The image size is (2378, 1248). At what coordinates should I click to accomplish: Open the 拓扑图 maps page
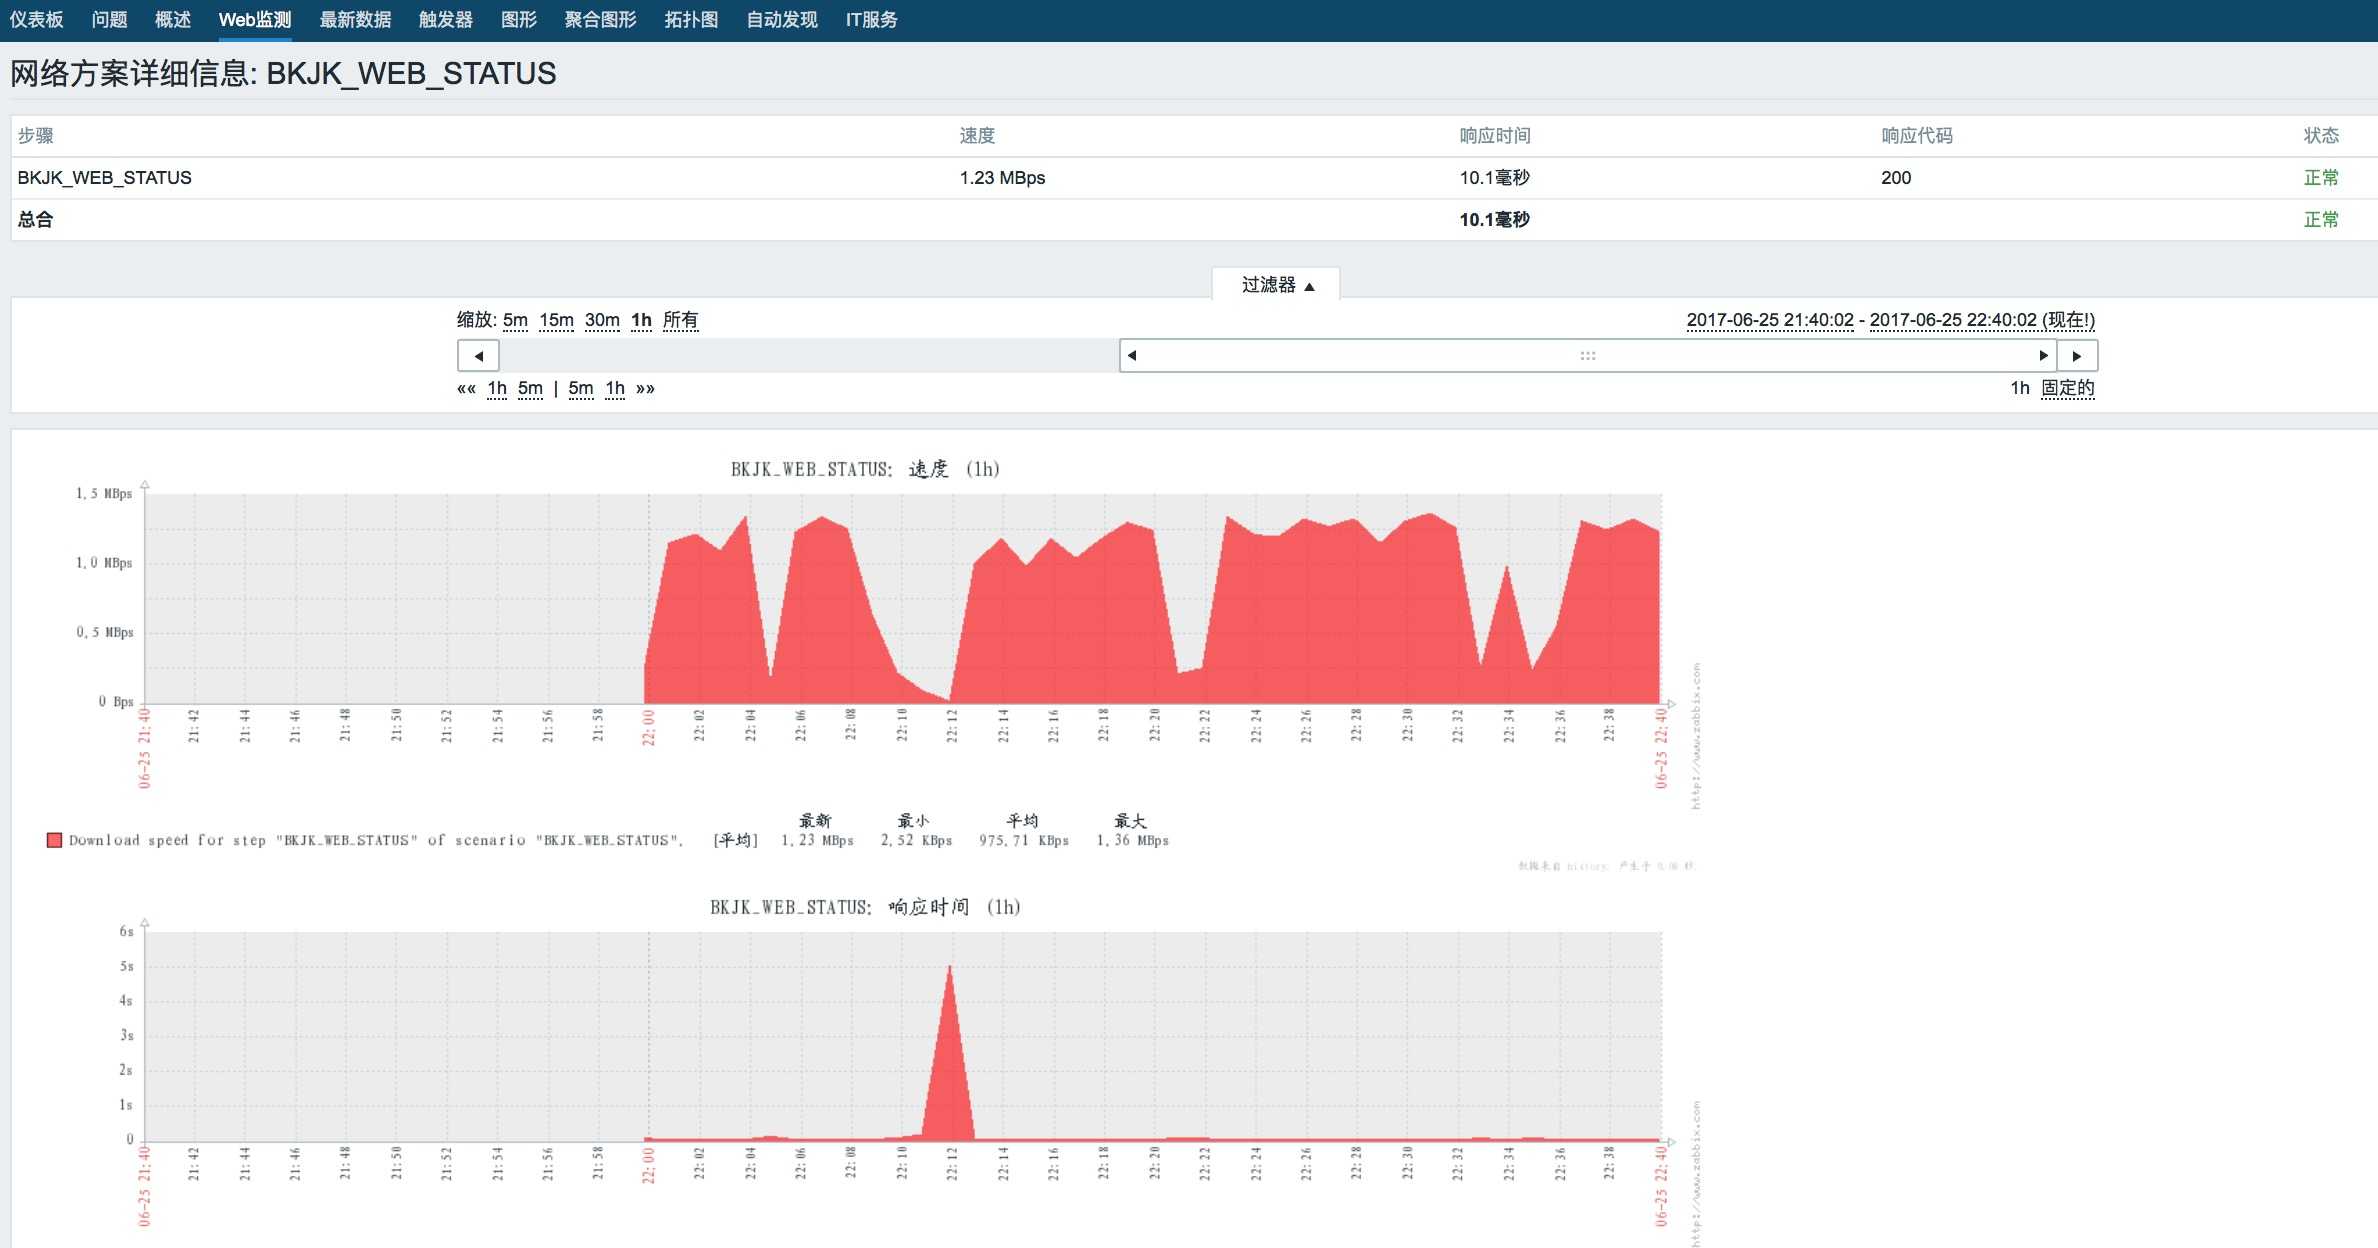click(691, 20)
